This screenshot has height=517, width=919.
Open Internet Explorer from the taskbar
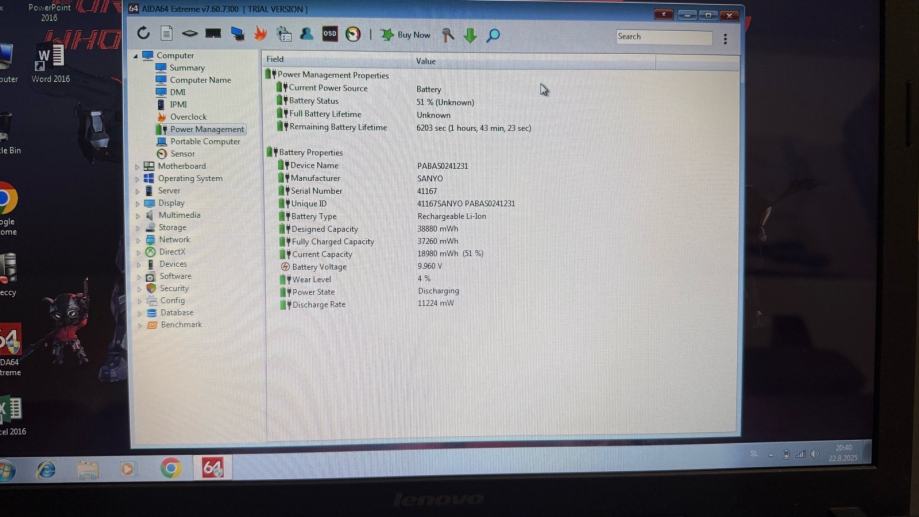[46, 470]
